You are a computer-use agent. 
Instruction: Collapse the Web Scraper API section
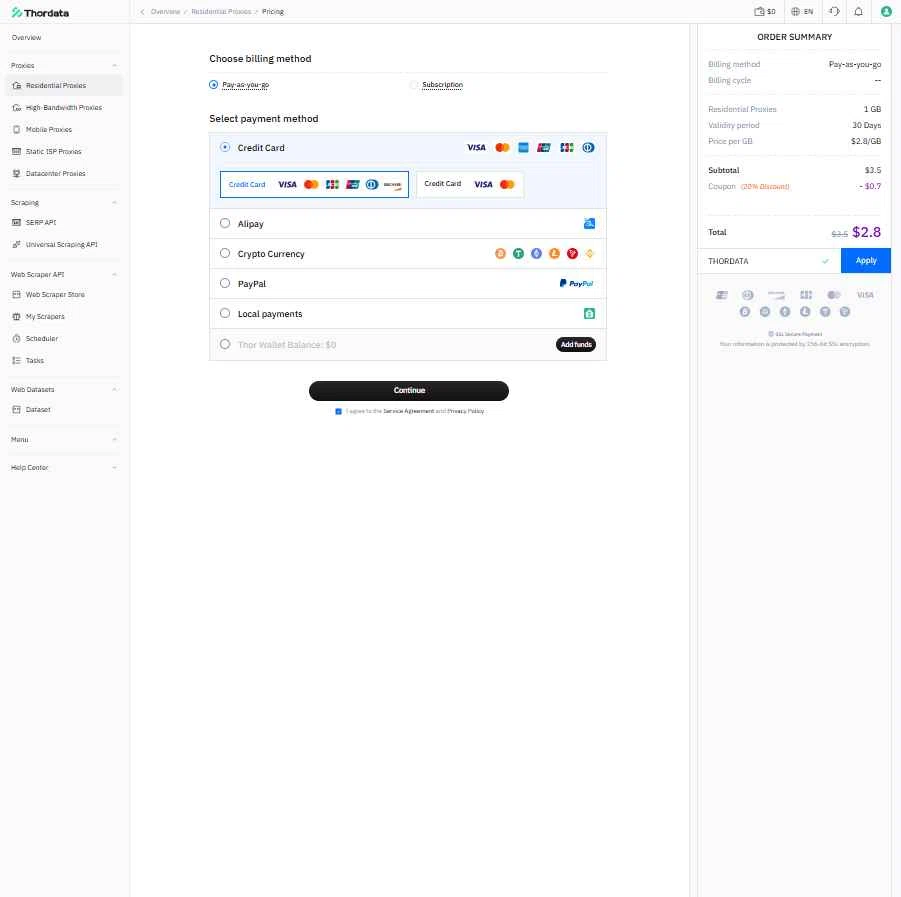click(114, 275)
